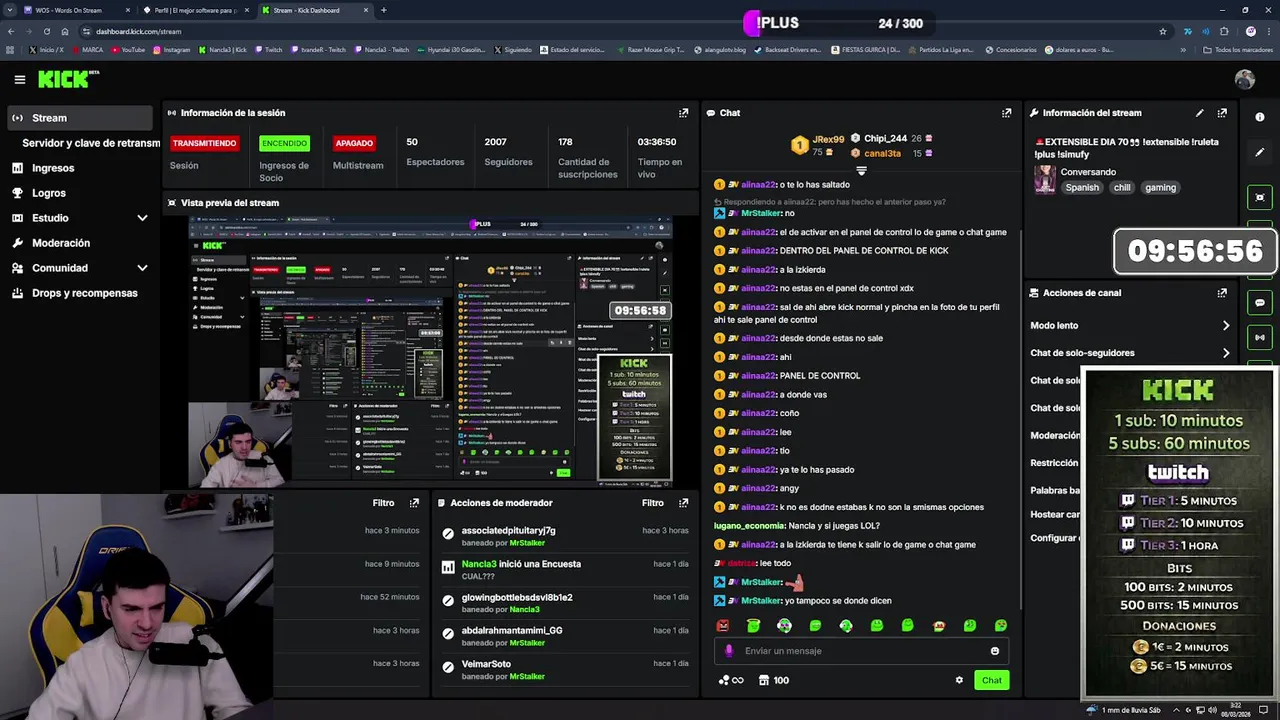Click the channel points infinity icon

[x=731, y=680]
